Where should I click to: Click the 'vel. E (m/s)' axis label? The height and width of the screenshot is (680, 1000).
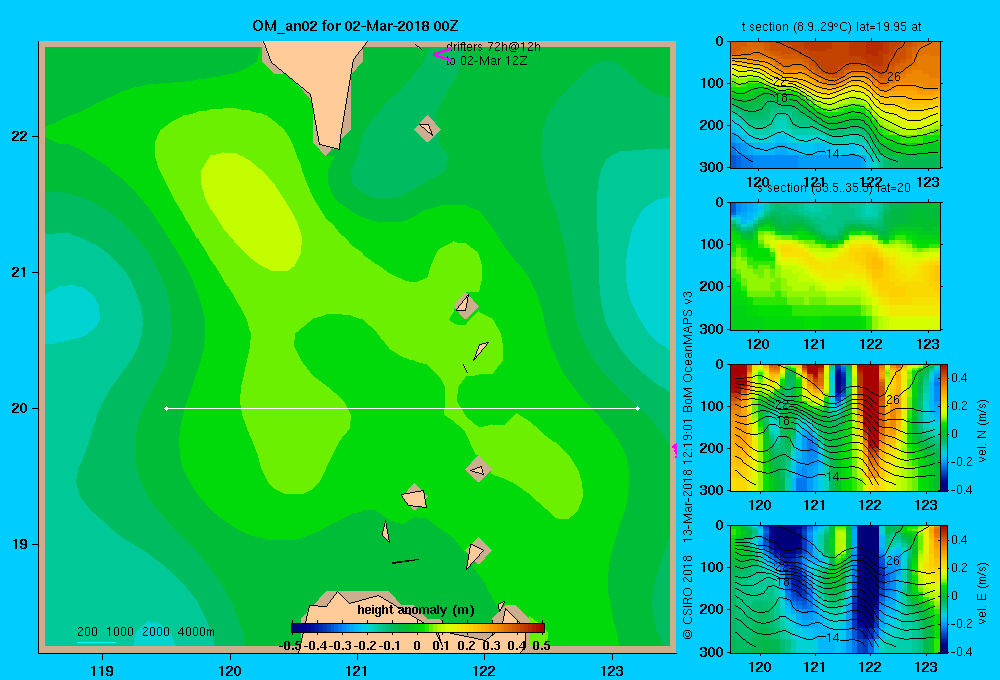(982, 593)
